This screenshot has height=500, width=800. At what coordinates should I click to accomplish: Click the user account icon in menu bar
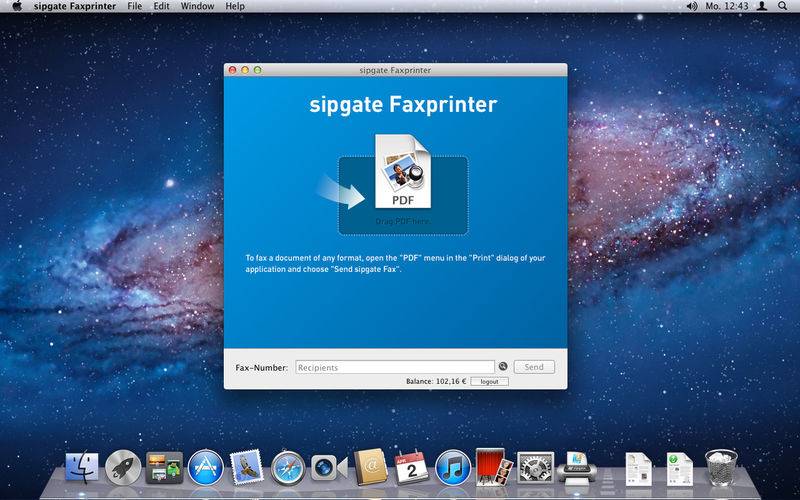[762, 6]
